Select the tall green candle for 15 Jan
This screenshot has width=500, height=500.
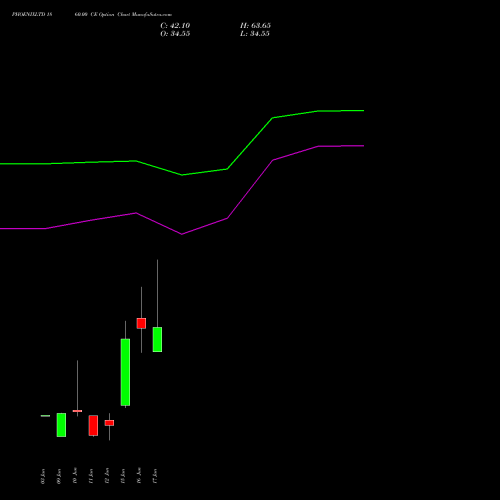point(125,372)
